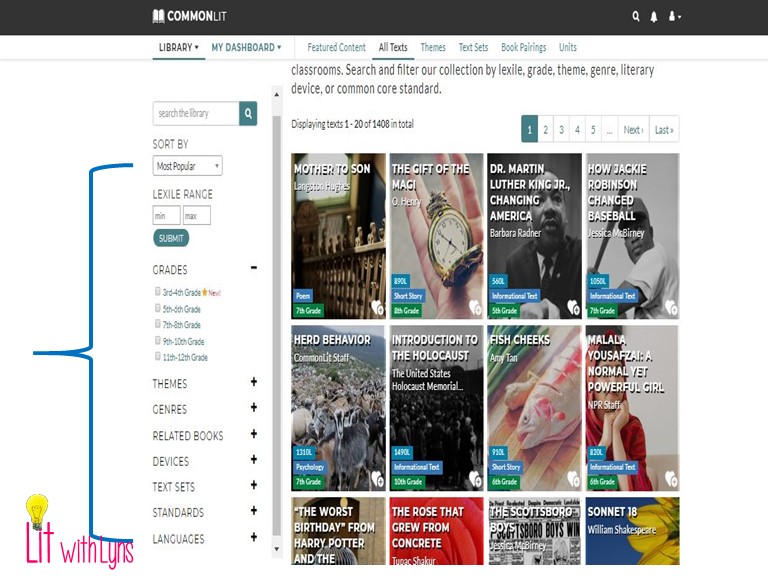Switch to the Text Sets tab
The width and height of the screenshot is (768, 576).
pos(473,47)
